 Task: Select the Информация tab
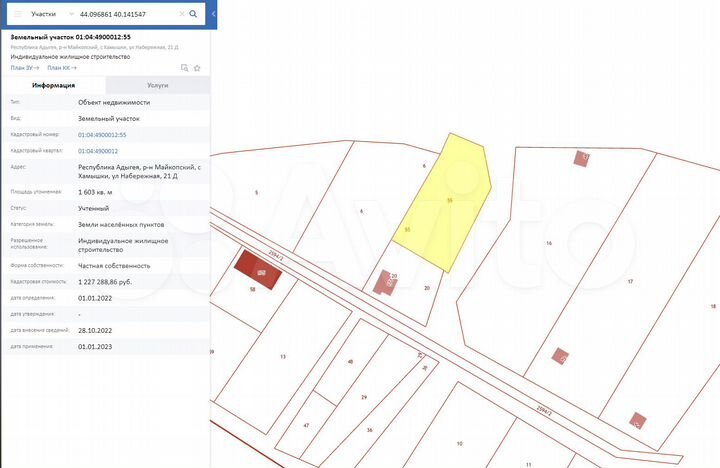click(52, 86)
